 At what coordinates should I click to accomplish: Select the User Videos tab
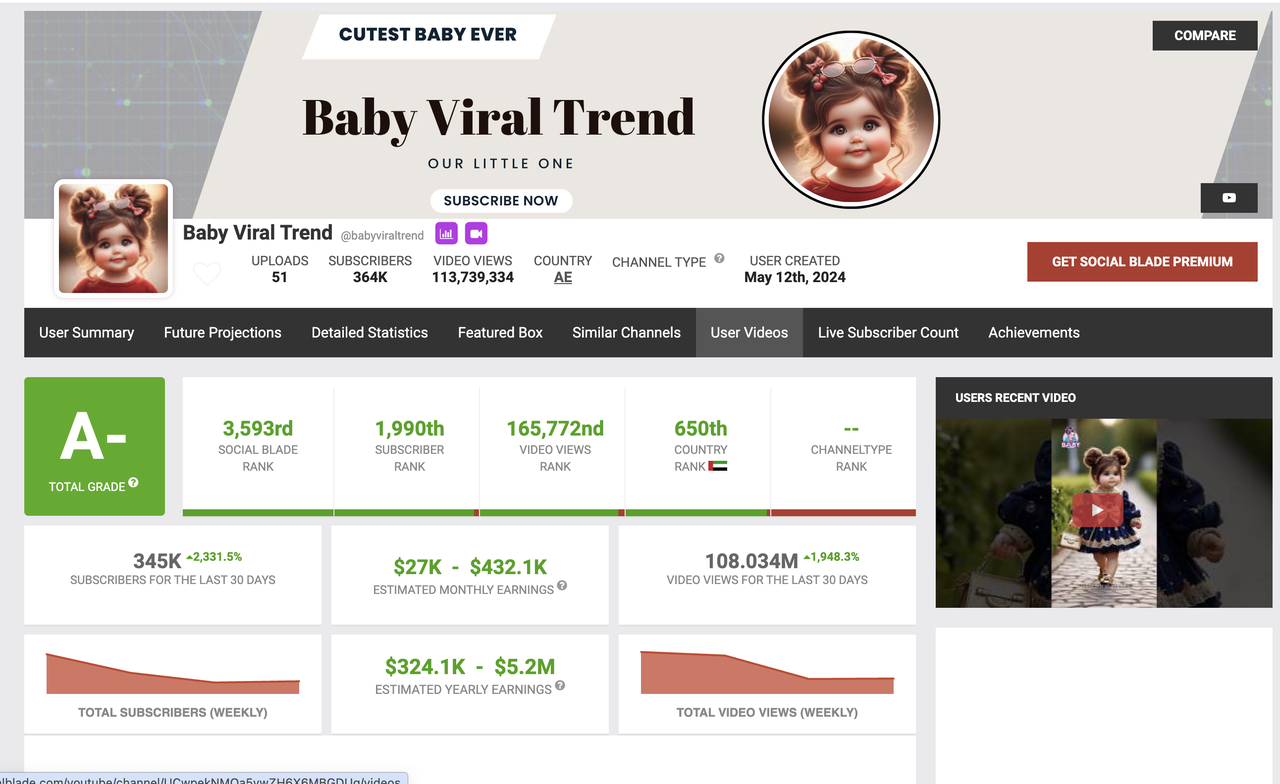tap(749, 333)
